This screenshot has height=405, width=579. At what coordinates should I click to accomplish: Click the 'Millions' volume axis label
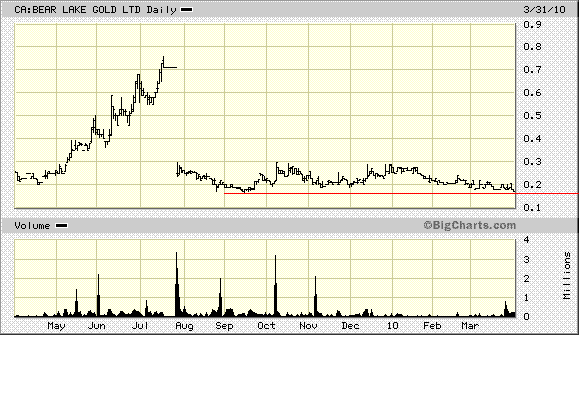[567, 275]
